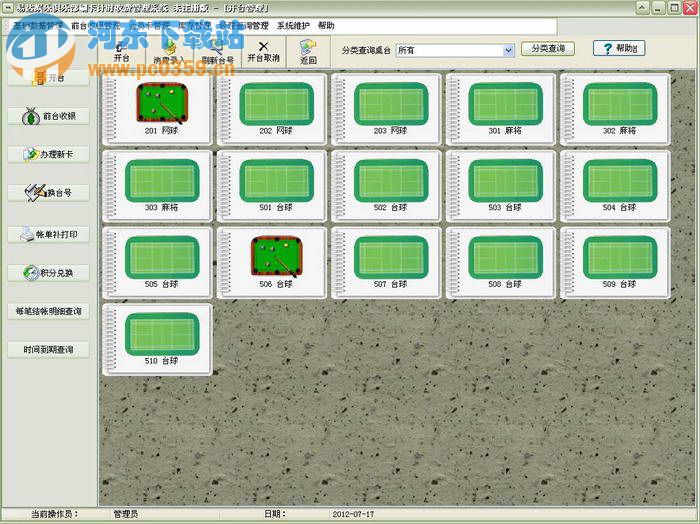Open the 分类查询桌台 dropdown showing 所有
The image size is (700, 524).
pos(455,50)
